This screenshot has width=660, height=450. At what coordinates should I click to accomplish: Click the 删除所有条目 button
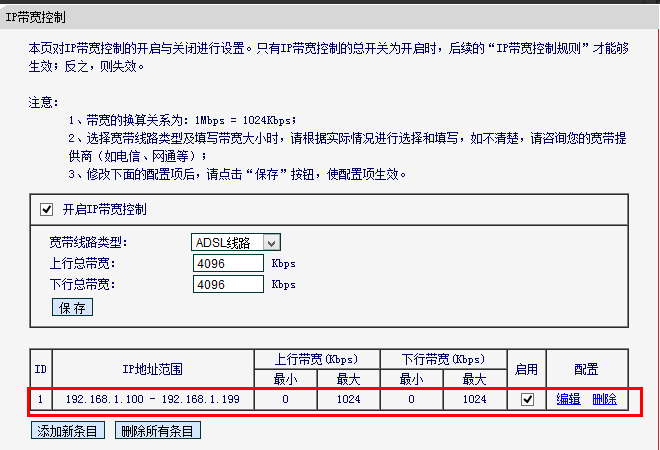158,431
